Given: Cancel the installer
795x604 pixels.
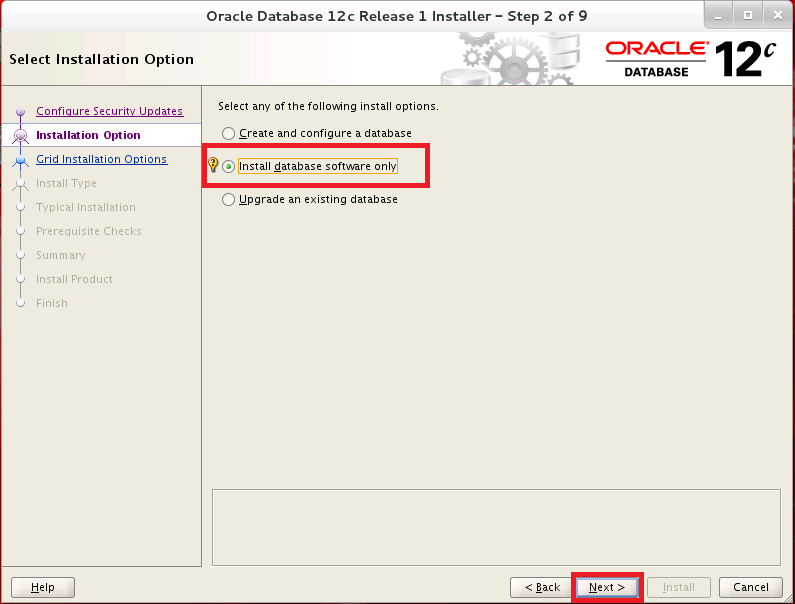Looking at the screenshot, I should [x=750, y=587].
